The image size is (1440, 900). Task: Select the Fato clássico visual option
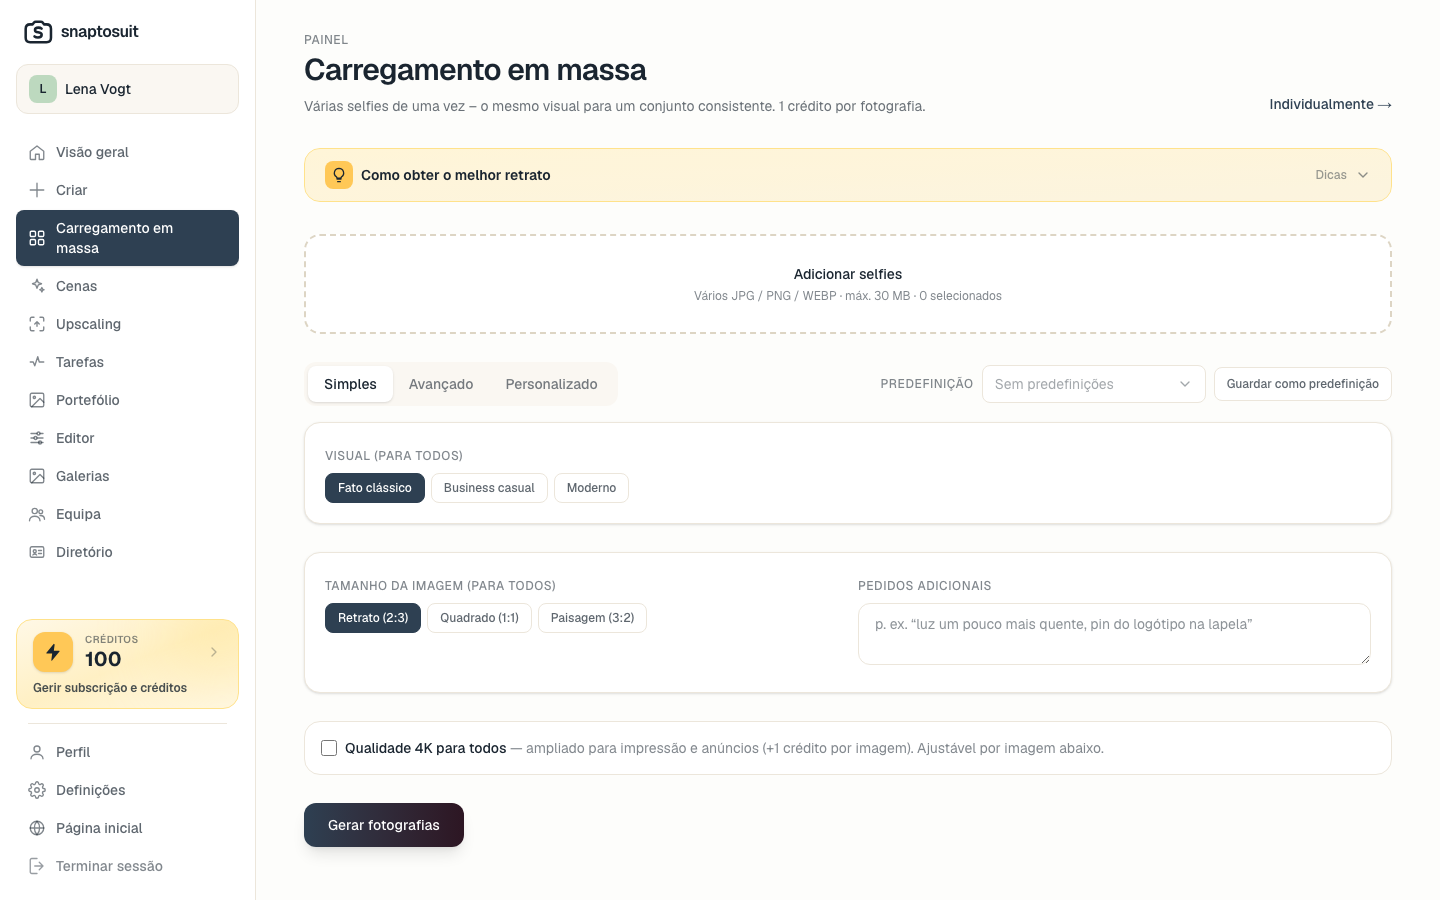pyautogui.click(x=375, y=488)
